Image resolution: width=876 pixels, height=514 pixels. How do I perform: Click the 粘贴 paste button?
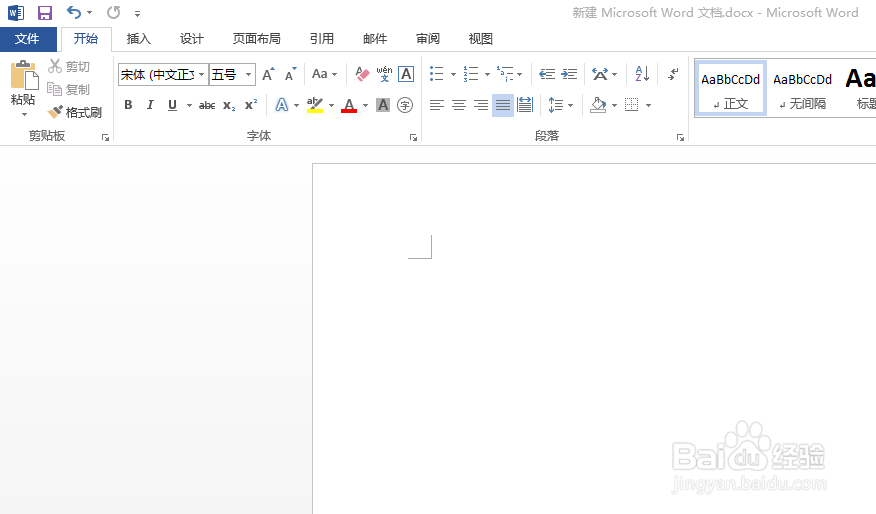pyautogui.click(x=23, y=83)
